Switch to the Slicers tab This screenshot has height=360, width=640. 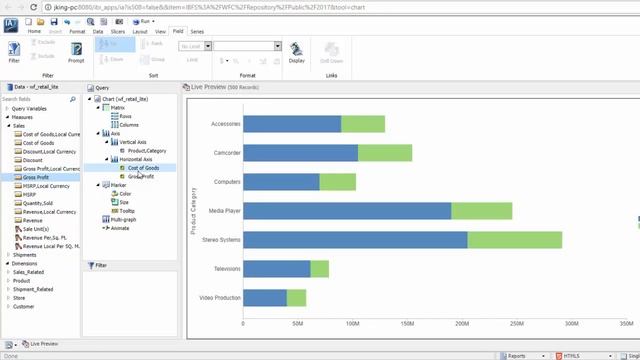pos(118,31)
